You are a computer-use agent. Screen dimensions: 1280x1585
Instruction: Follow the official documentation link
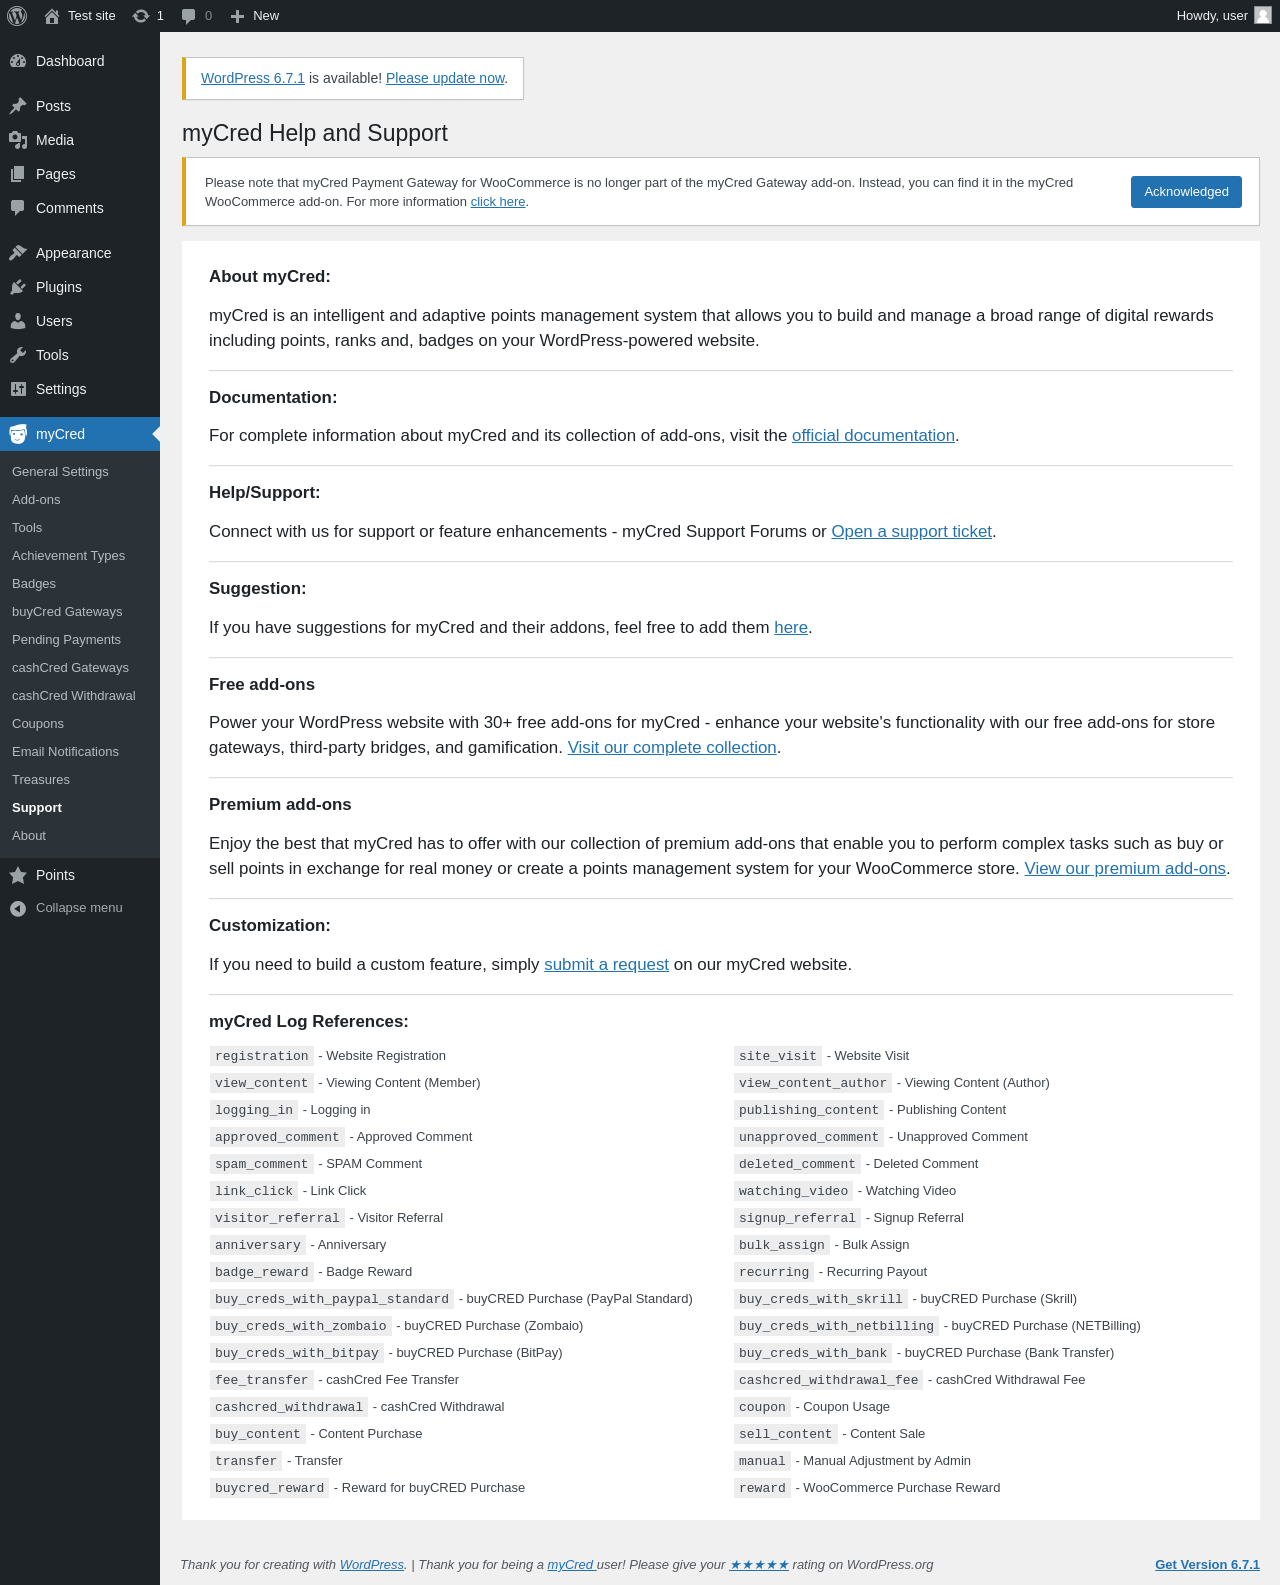pos(873,436)
